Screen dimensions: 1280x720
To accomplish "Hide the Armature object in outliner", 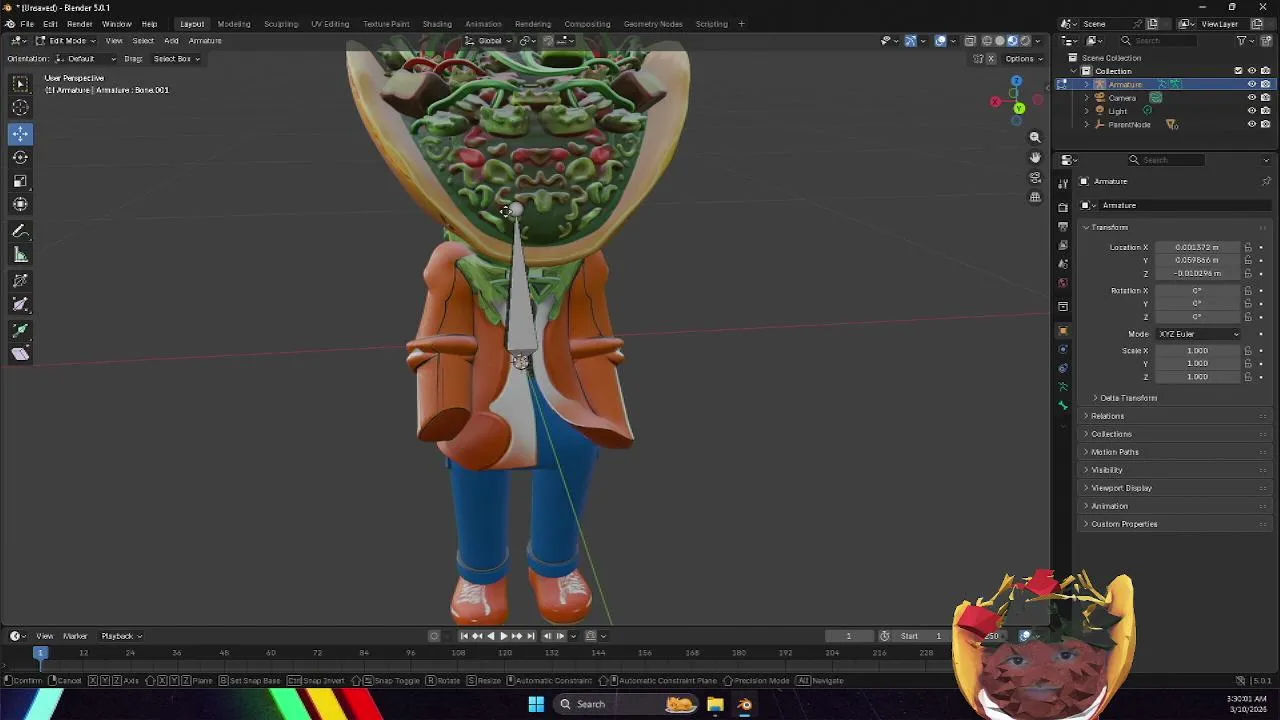I will [x=1251, y=84].
